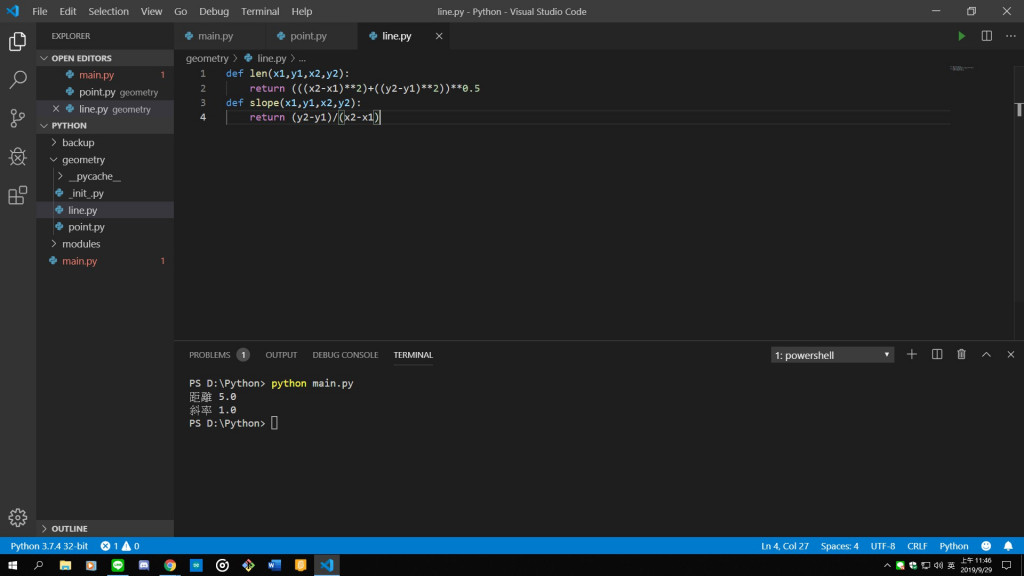This screenshot has height=576, width=1024.
Task: Open the Terminal menu
Action: (x=260, y=11)
